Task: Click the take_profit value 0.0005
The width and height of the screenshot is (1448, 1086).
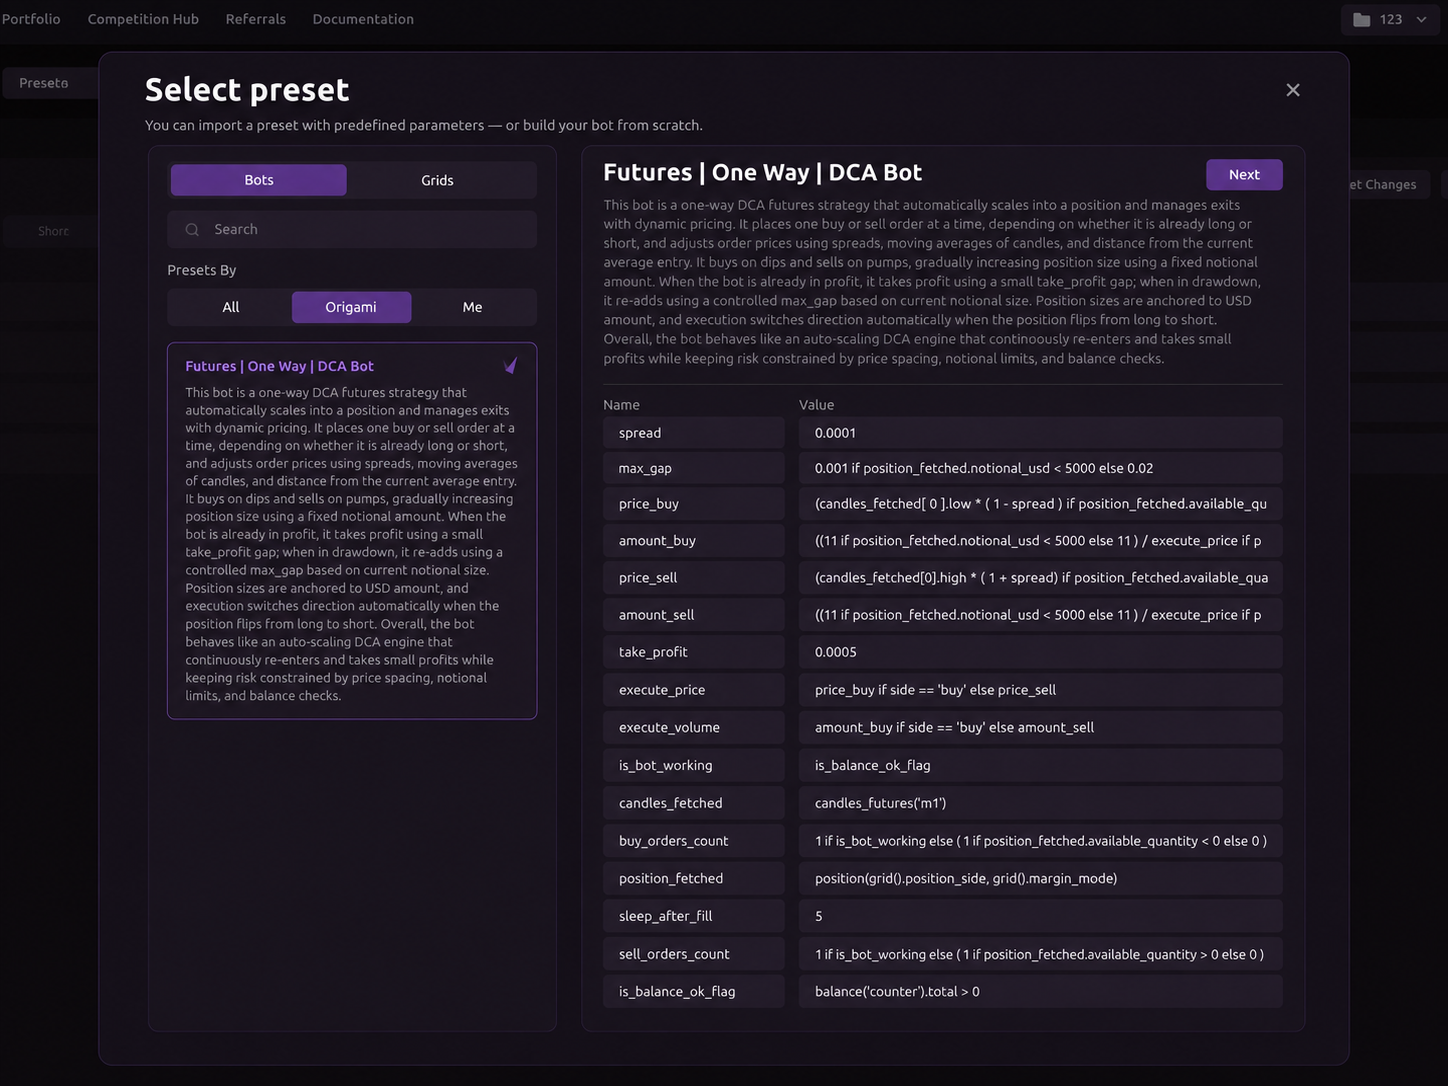Action: [1040, 652]
